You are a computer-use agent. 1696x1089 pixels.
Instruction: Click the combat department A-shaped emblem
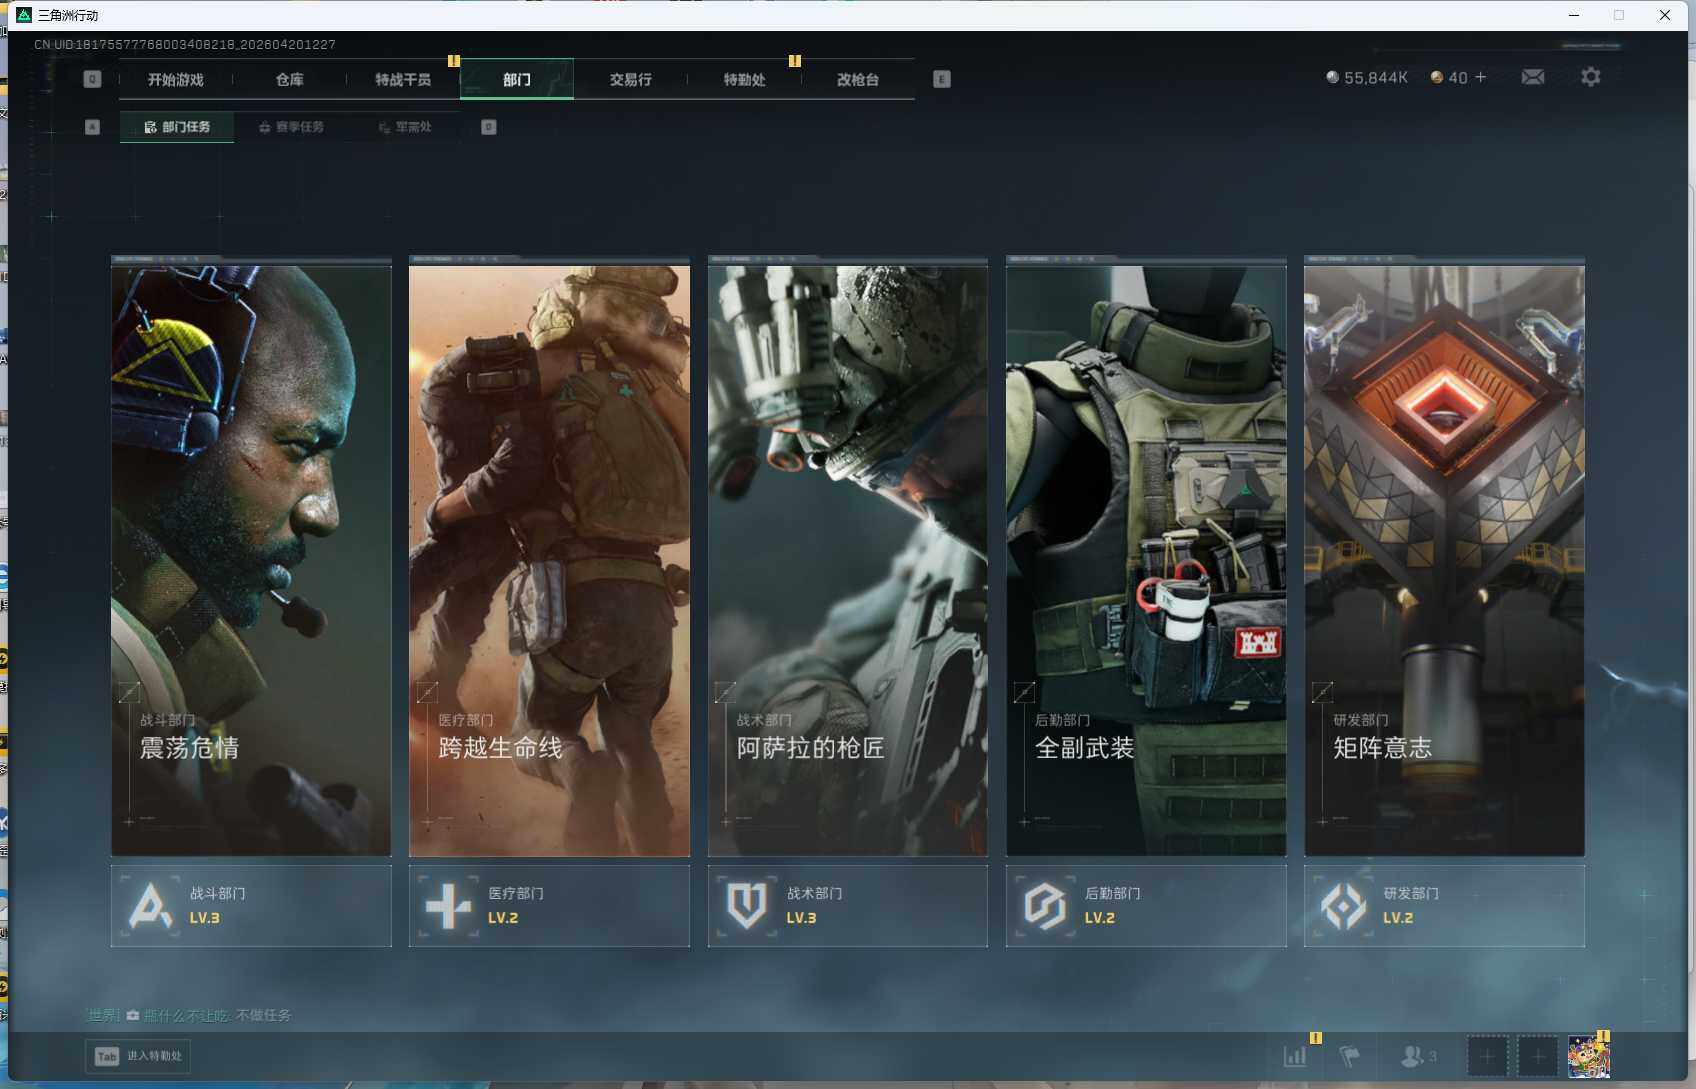[x=150, y=906]
